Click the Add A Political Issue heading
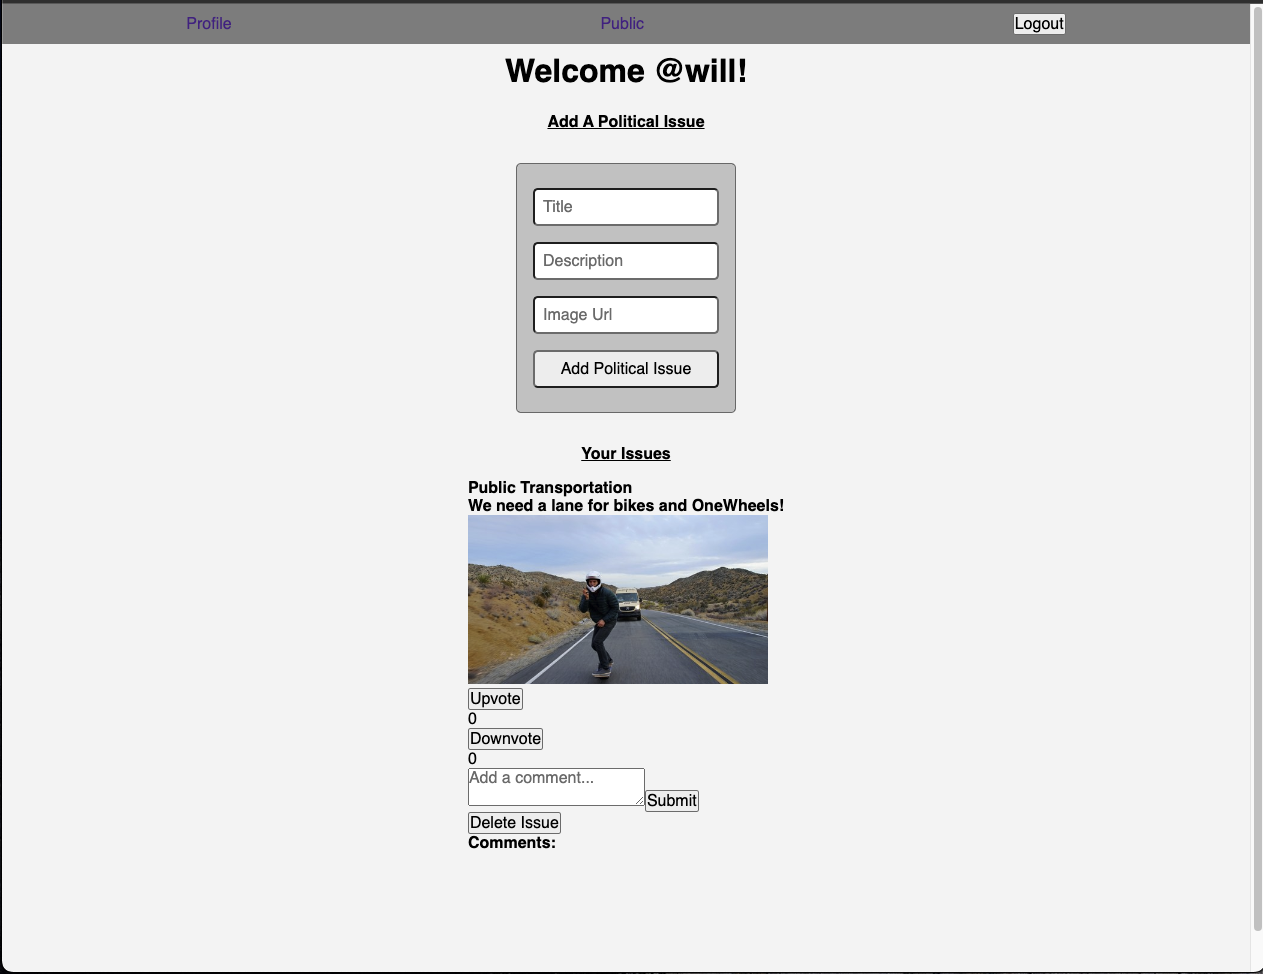 coord(624,122)
